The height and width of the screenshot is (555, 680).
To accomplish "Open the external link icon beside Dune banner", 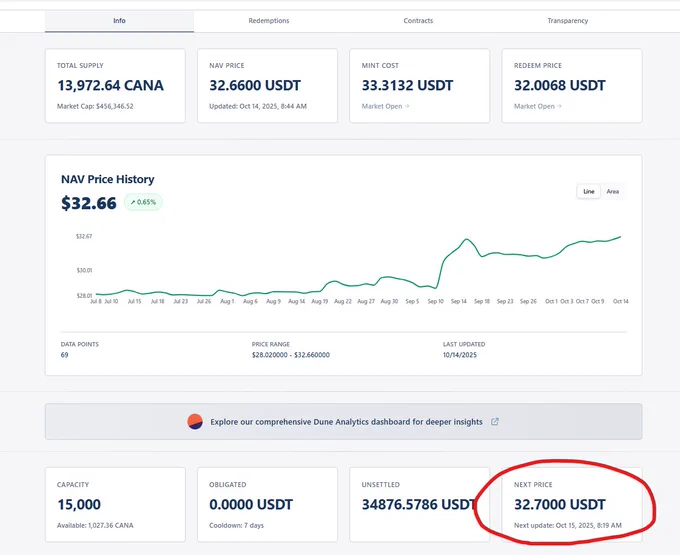I will [494, 421].
